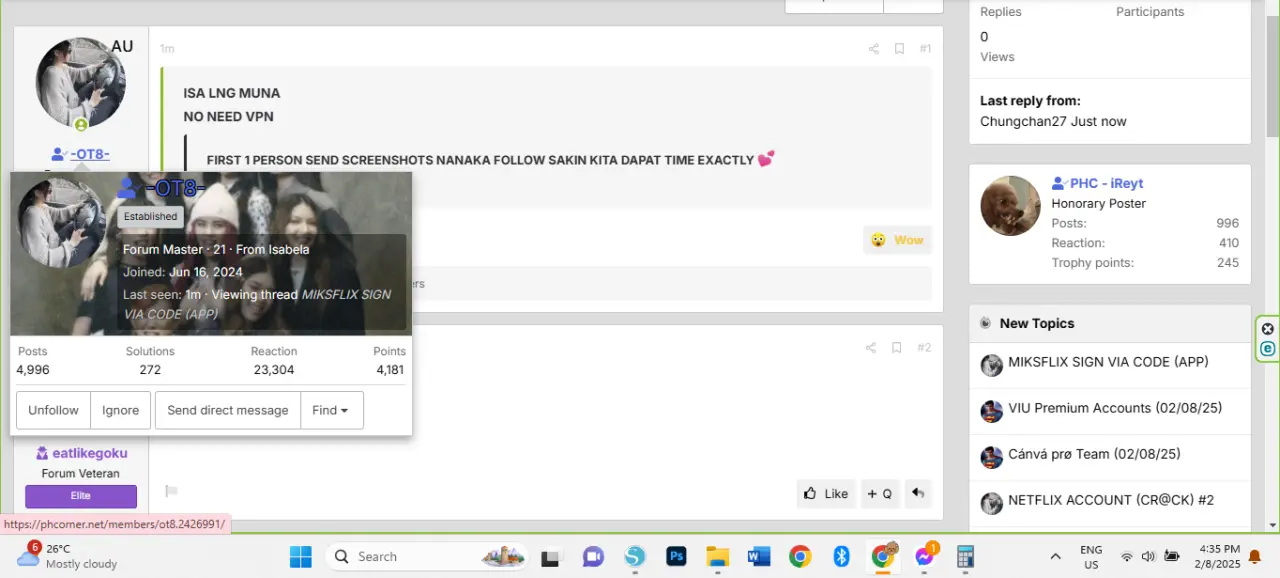The image size is (1280, 578).
Task: Open permalink #1 of first post
Action: click(925, 49)
